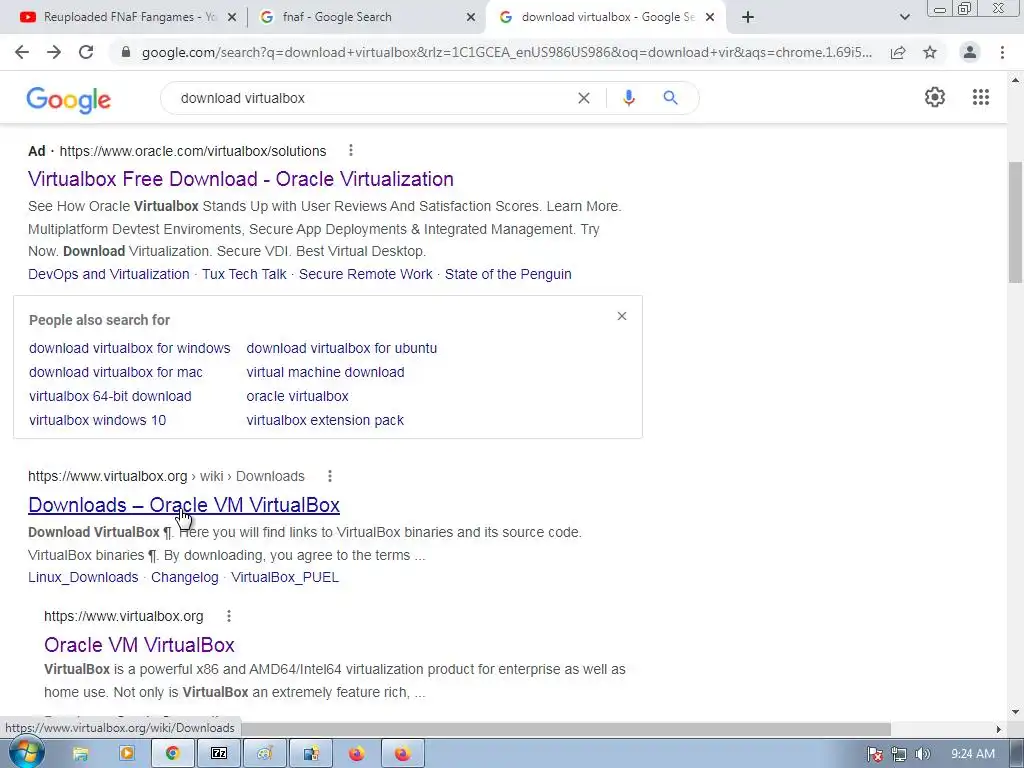Viewport: 1024px width, 768px height.
Task: Go to Google home via logo
Action: pyautogui.click(x=69, y=100)
